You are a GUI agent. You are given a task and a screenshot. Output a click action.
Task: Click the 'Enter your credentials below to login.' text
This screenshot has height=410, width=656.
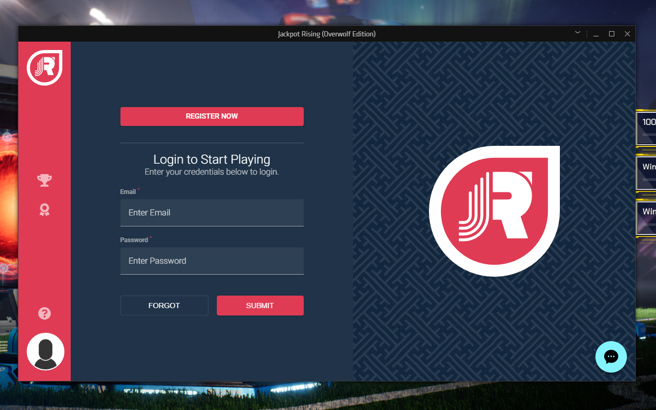coord(212,172)
